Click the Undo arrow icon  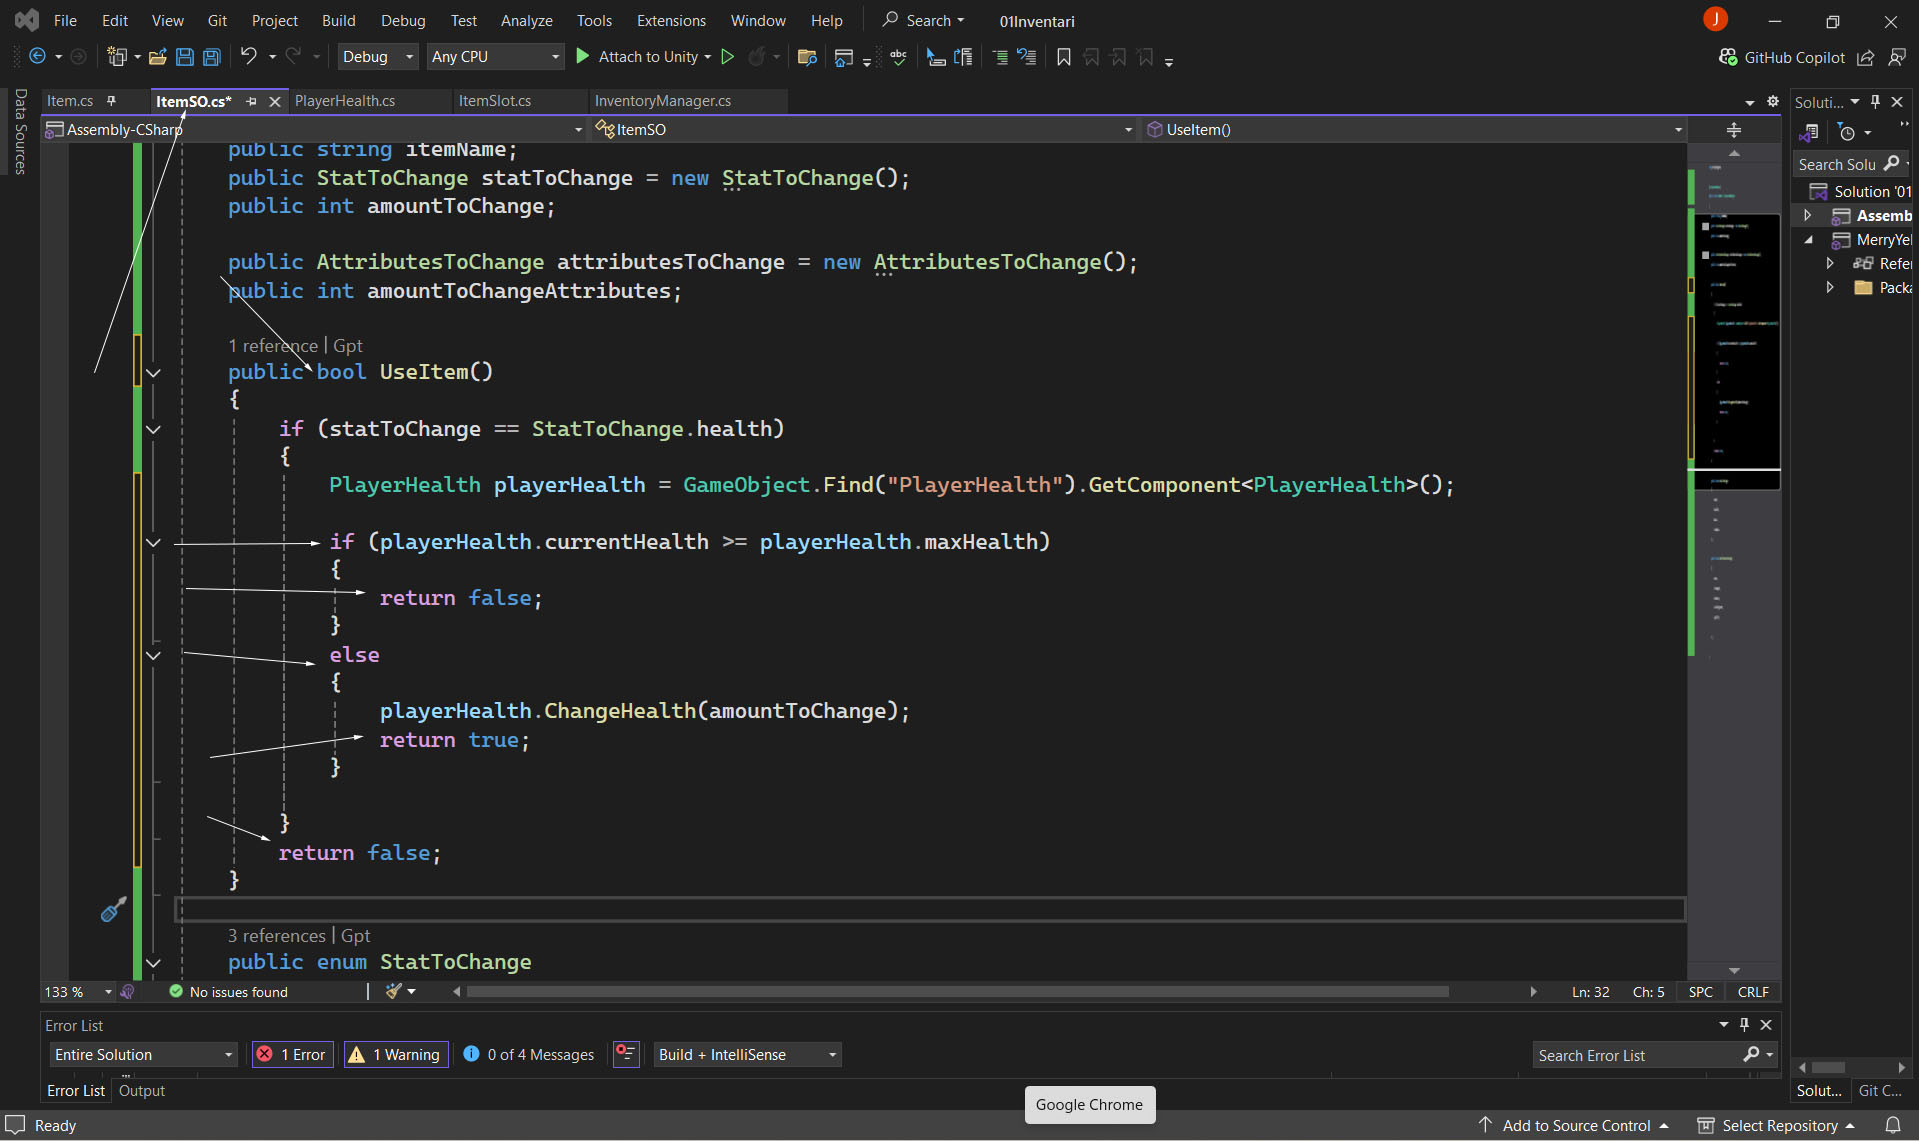pos(248,57)
